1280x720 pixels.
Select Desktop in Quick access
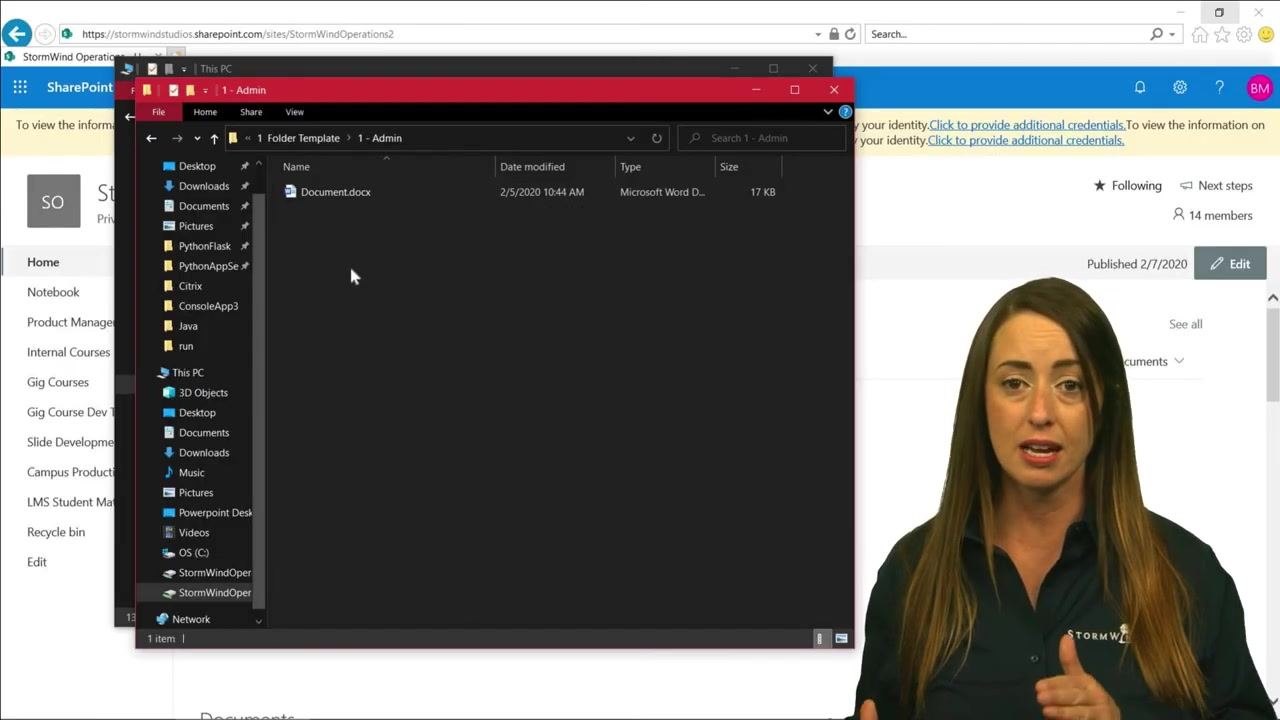197,166
